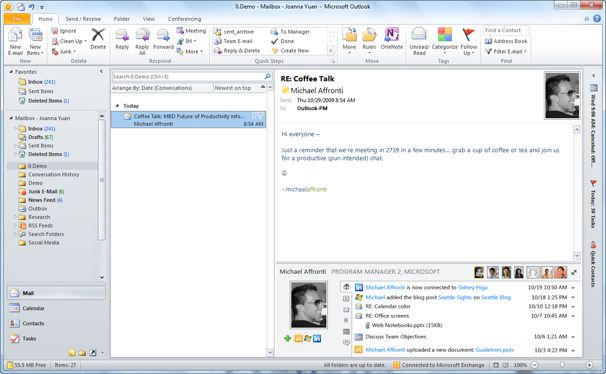This screenshot has width=606, height=374.
Task: Run the Done quick step
Action: [283, 41]
